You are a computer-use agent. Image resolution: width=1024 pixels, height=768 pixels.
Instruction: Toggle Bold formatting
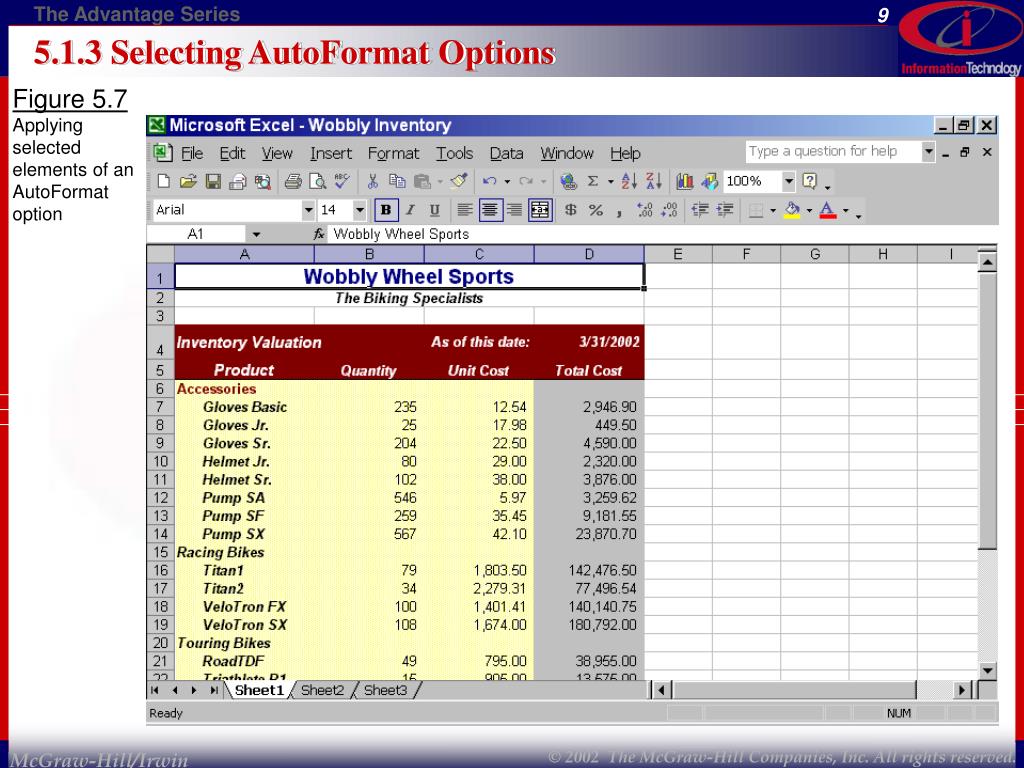click(386, 210)
